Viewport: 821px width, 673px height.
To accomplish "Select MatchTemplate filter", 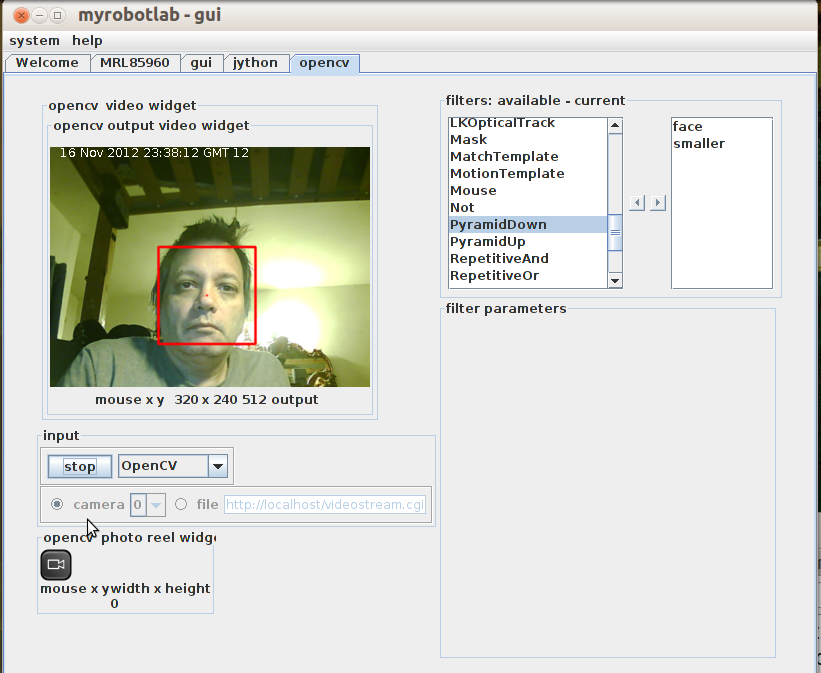I will pyautogui.click(x=528, y=157).
